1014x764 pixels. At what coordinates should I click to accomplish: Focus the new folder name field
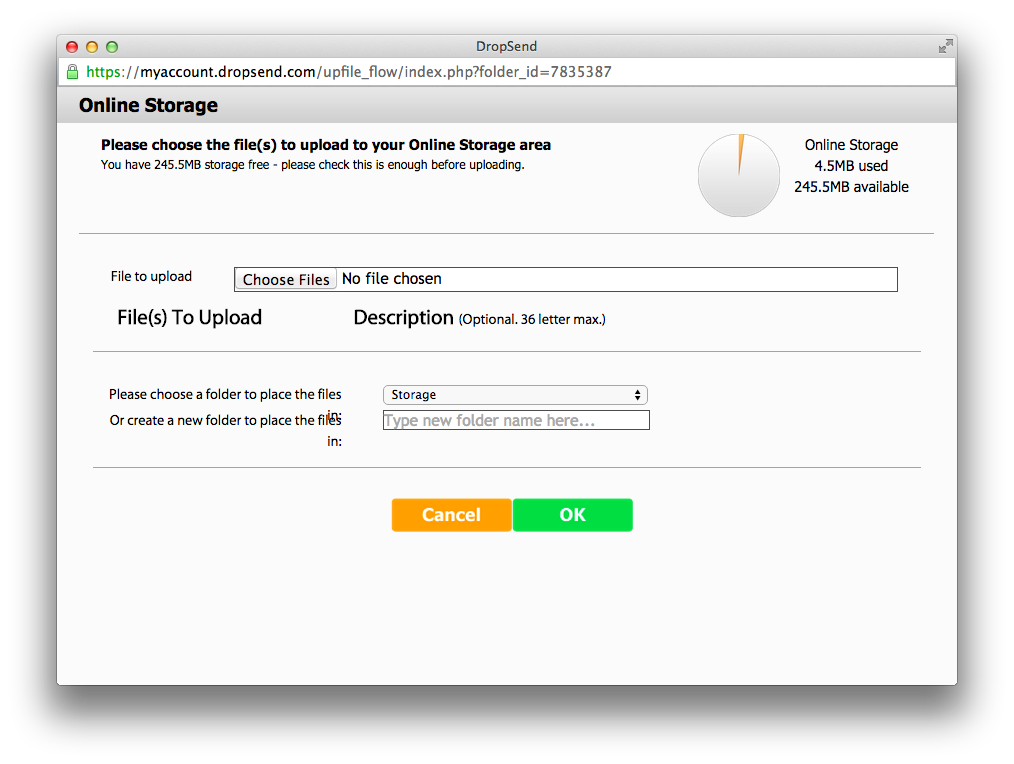516,420
